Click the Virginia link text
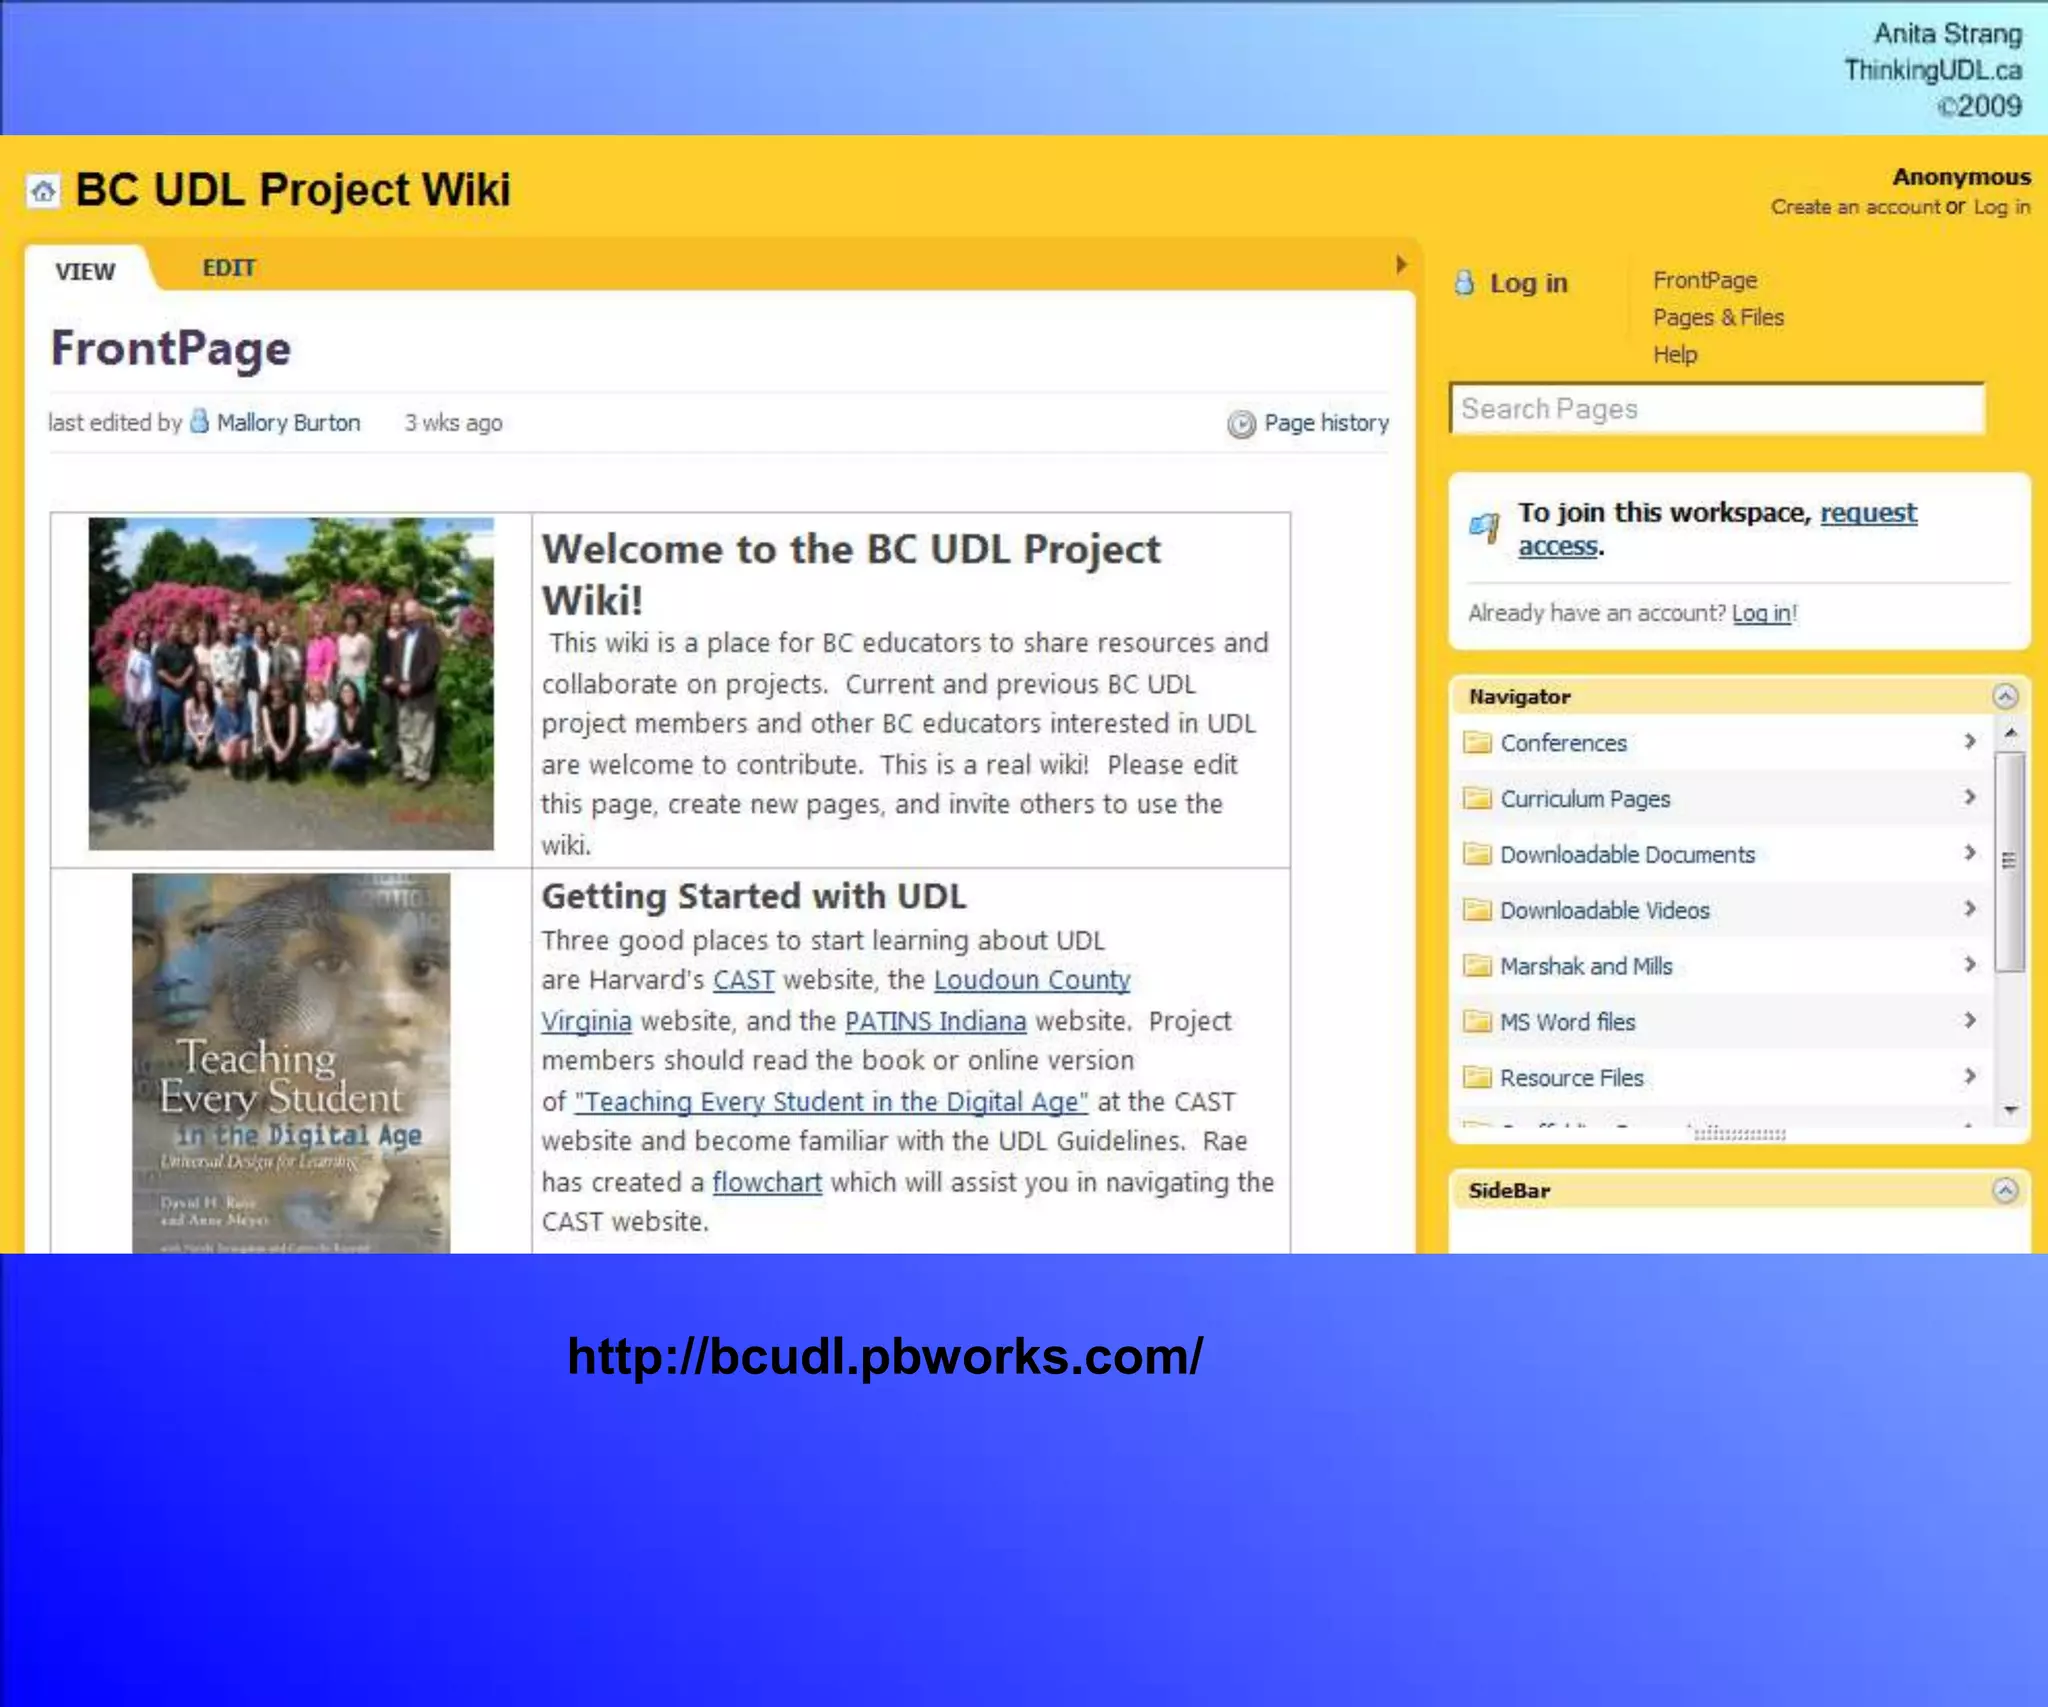 pos(586,1021)
